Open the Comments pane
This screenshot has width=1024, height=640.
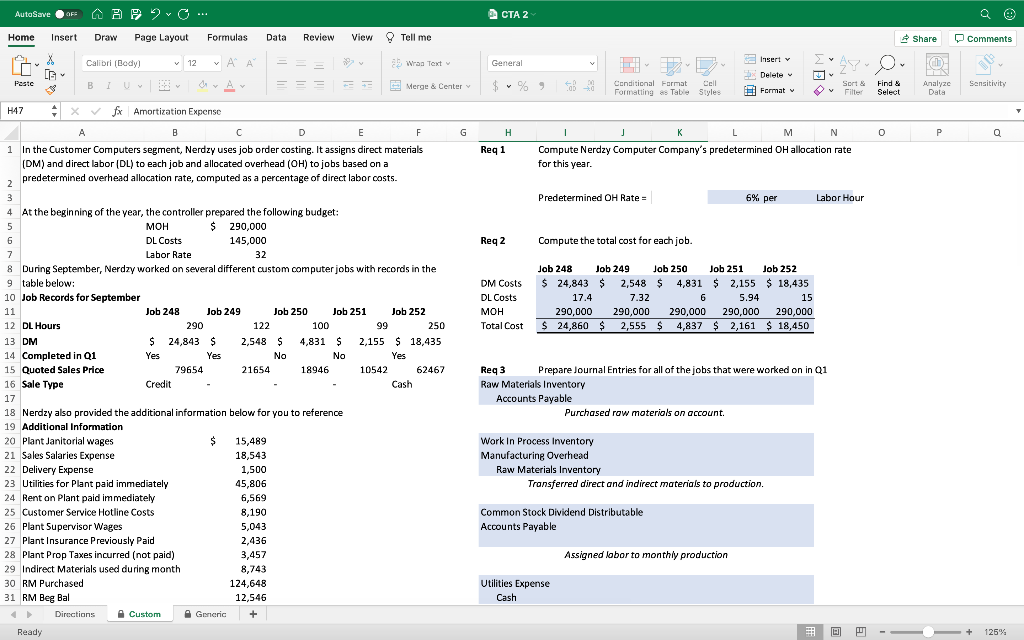pyautogui.click(x=983, y=39)
